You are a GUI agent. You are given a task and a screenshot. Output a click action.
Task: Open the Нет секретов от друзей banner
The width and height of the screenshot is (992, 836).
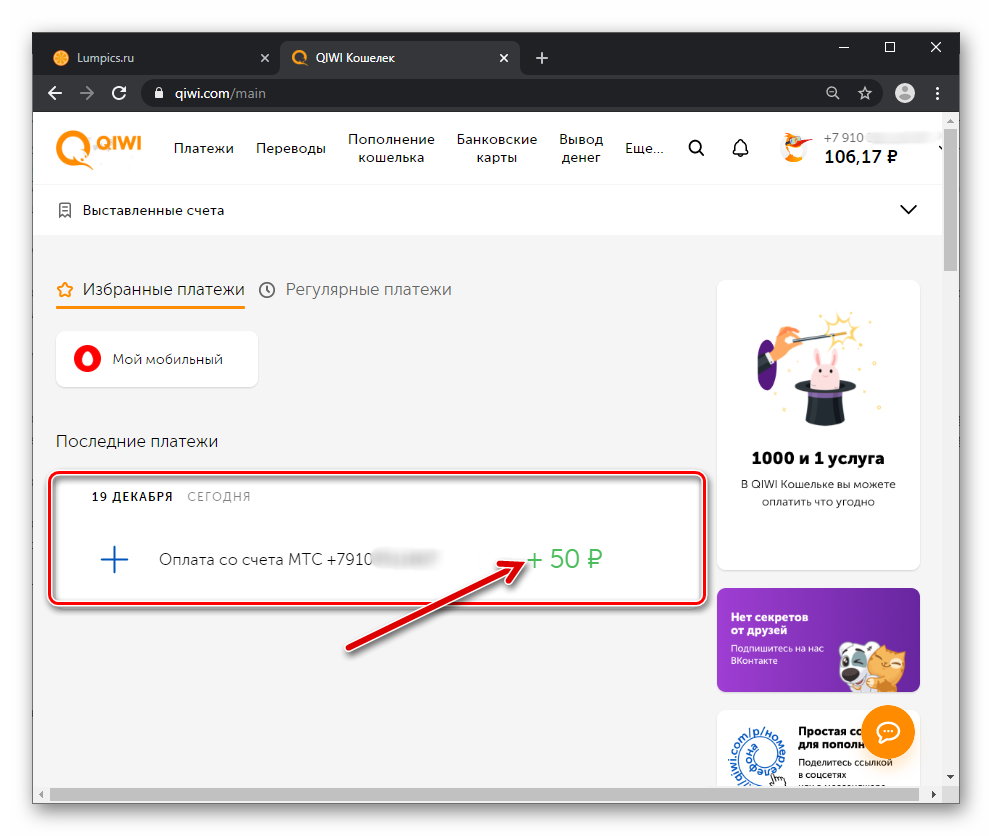[x=818, y=640]
